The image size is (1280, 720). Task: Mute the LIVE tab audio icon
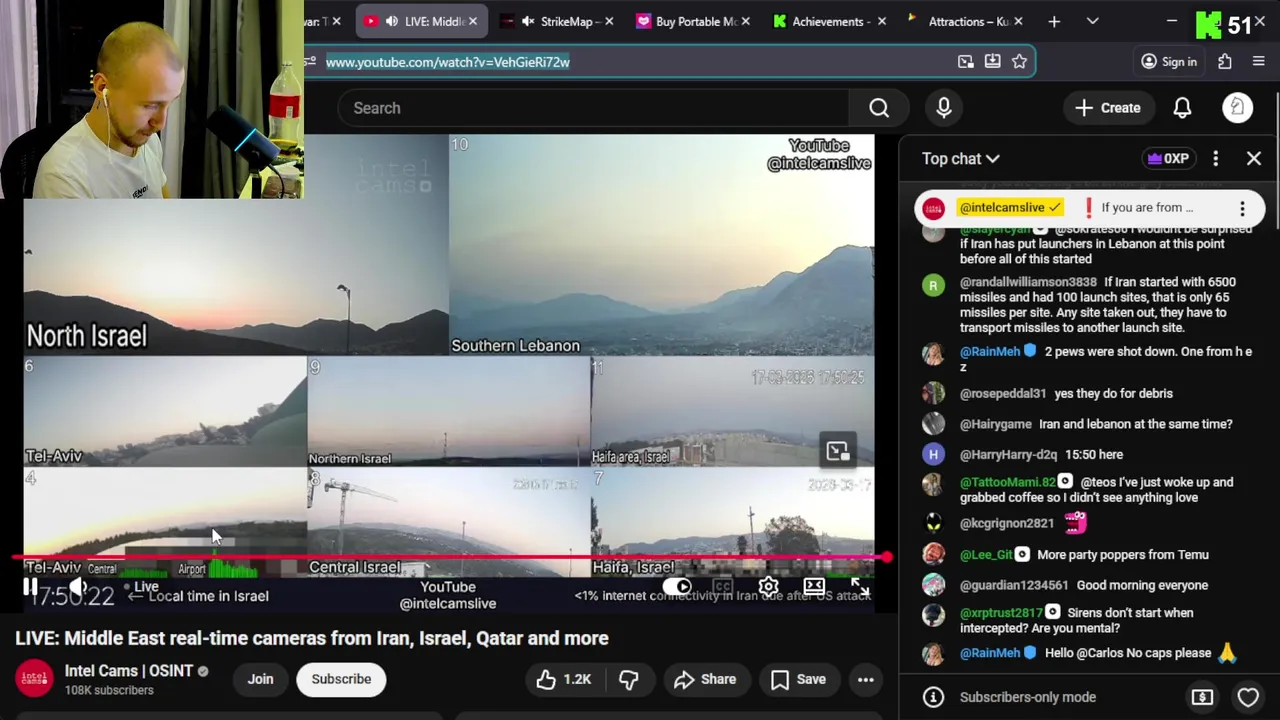(392, 21)
